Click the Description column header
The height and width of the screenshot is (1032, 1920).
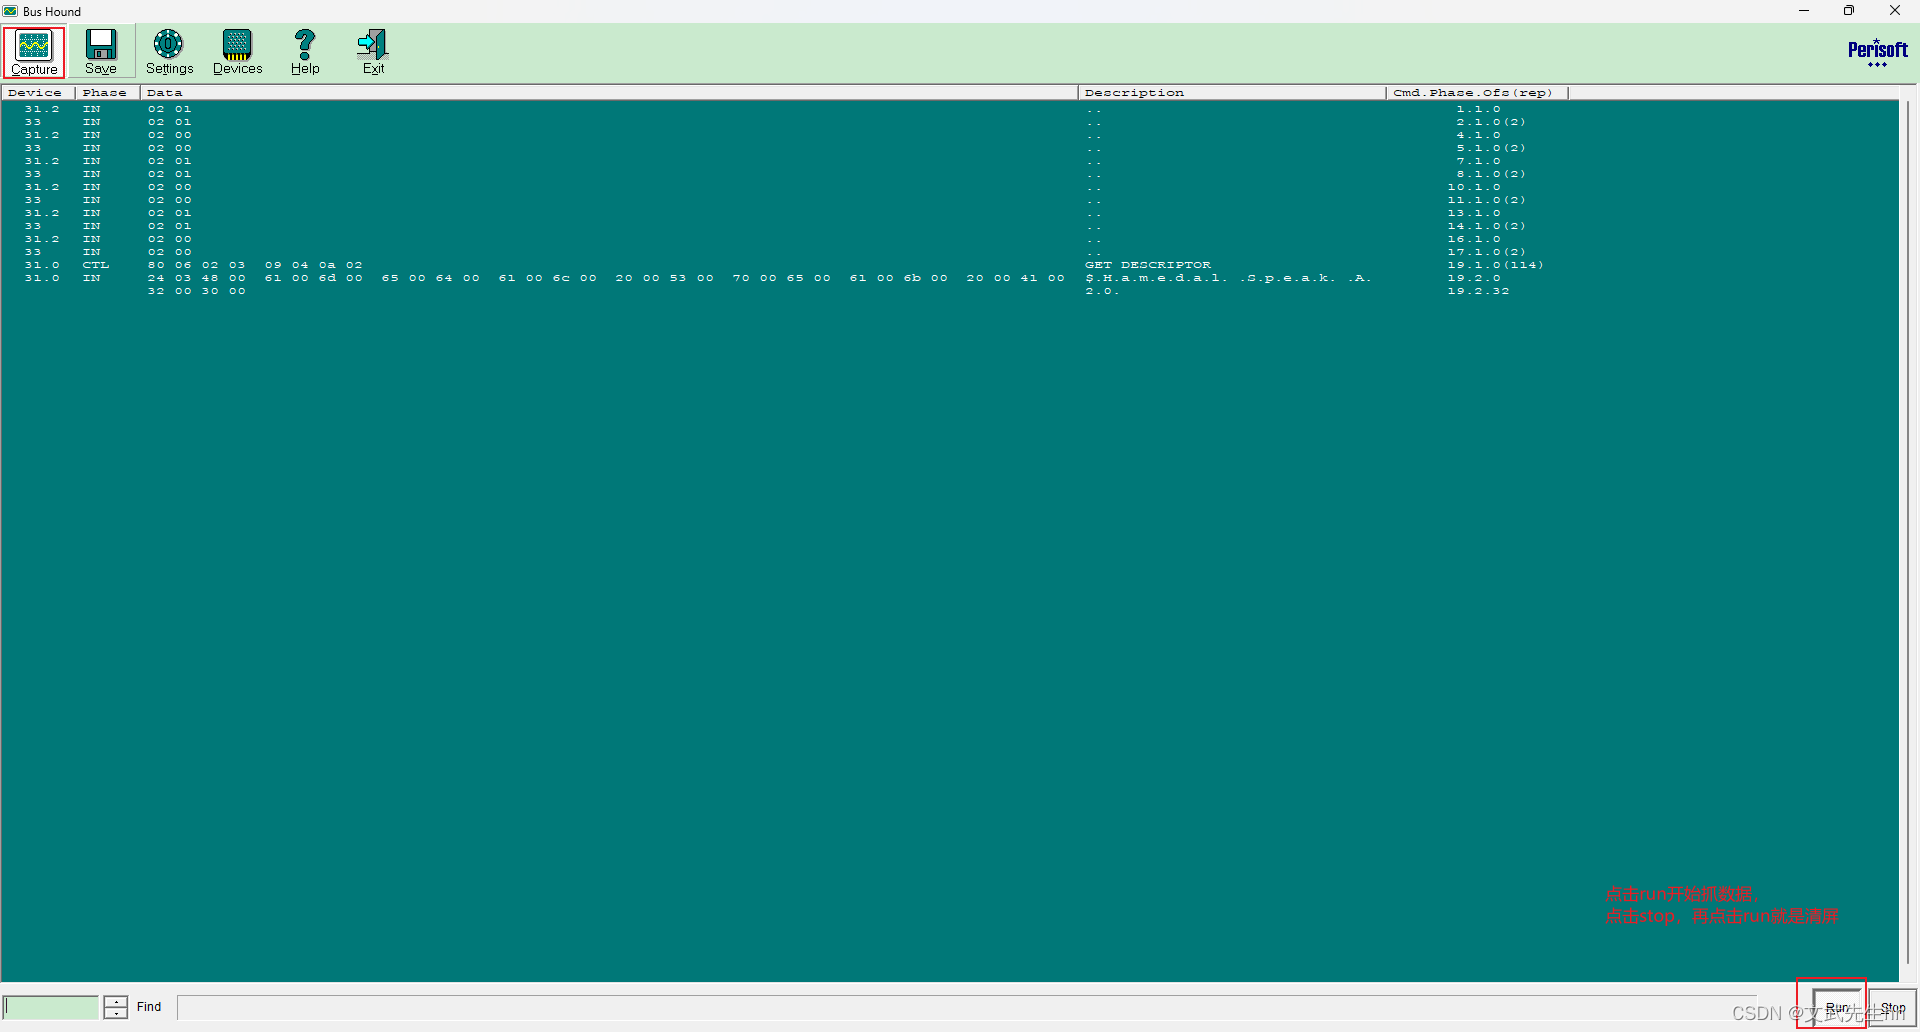click(x=1134, y=92)
